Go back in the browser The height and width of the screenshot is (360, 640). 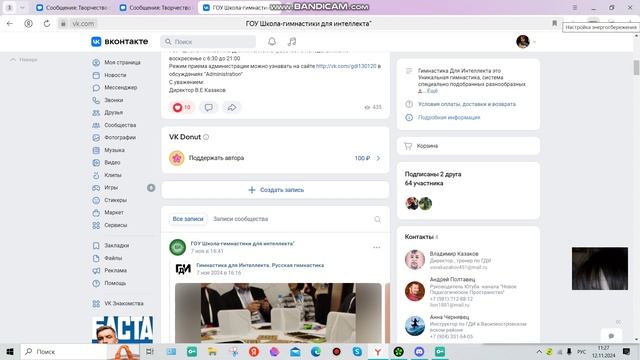(10, 24)
